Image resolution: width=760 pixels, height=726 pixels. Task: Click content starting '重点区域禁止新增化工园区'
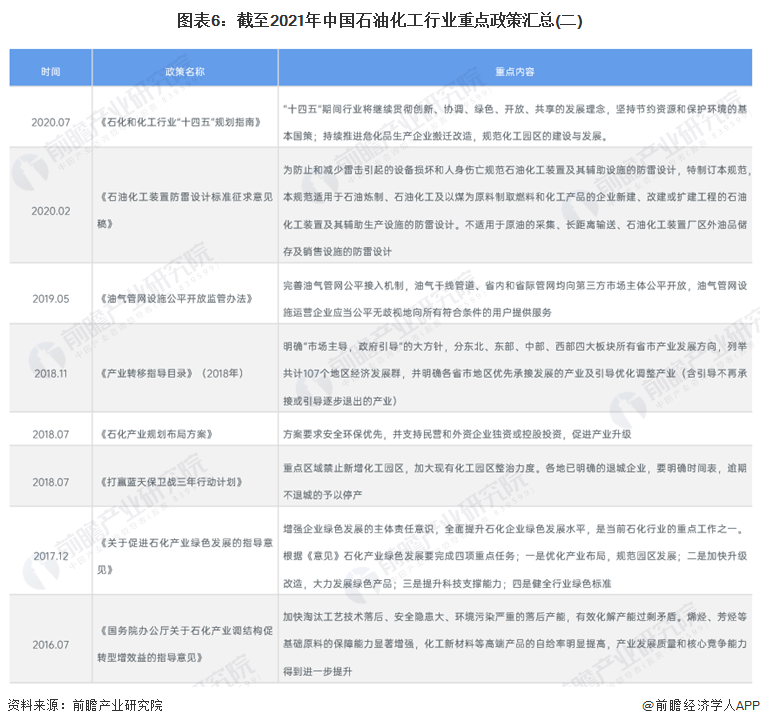[x=515, y=482]
